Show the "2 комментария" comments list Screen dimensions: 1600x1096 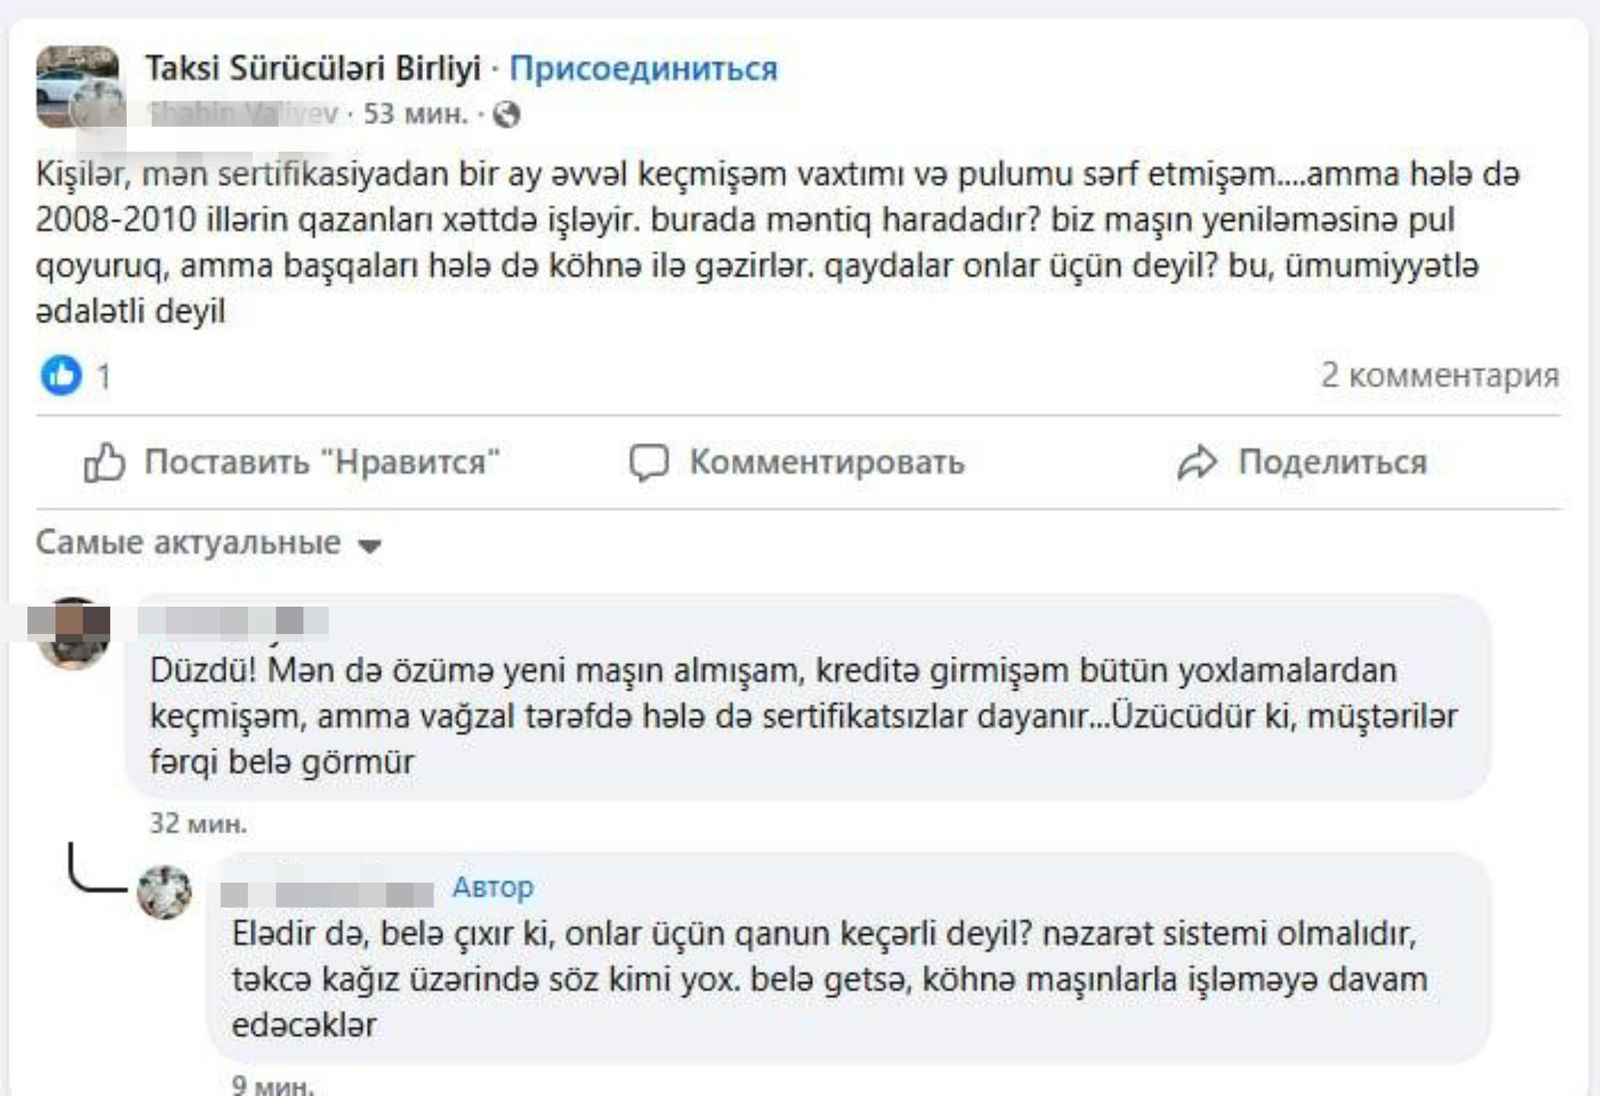click(x=1439, y=375)
